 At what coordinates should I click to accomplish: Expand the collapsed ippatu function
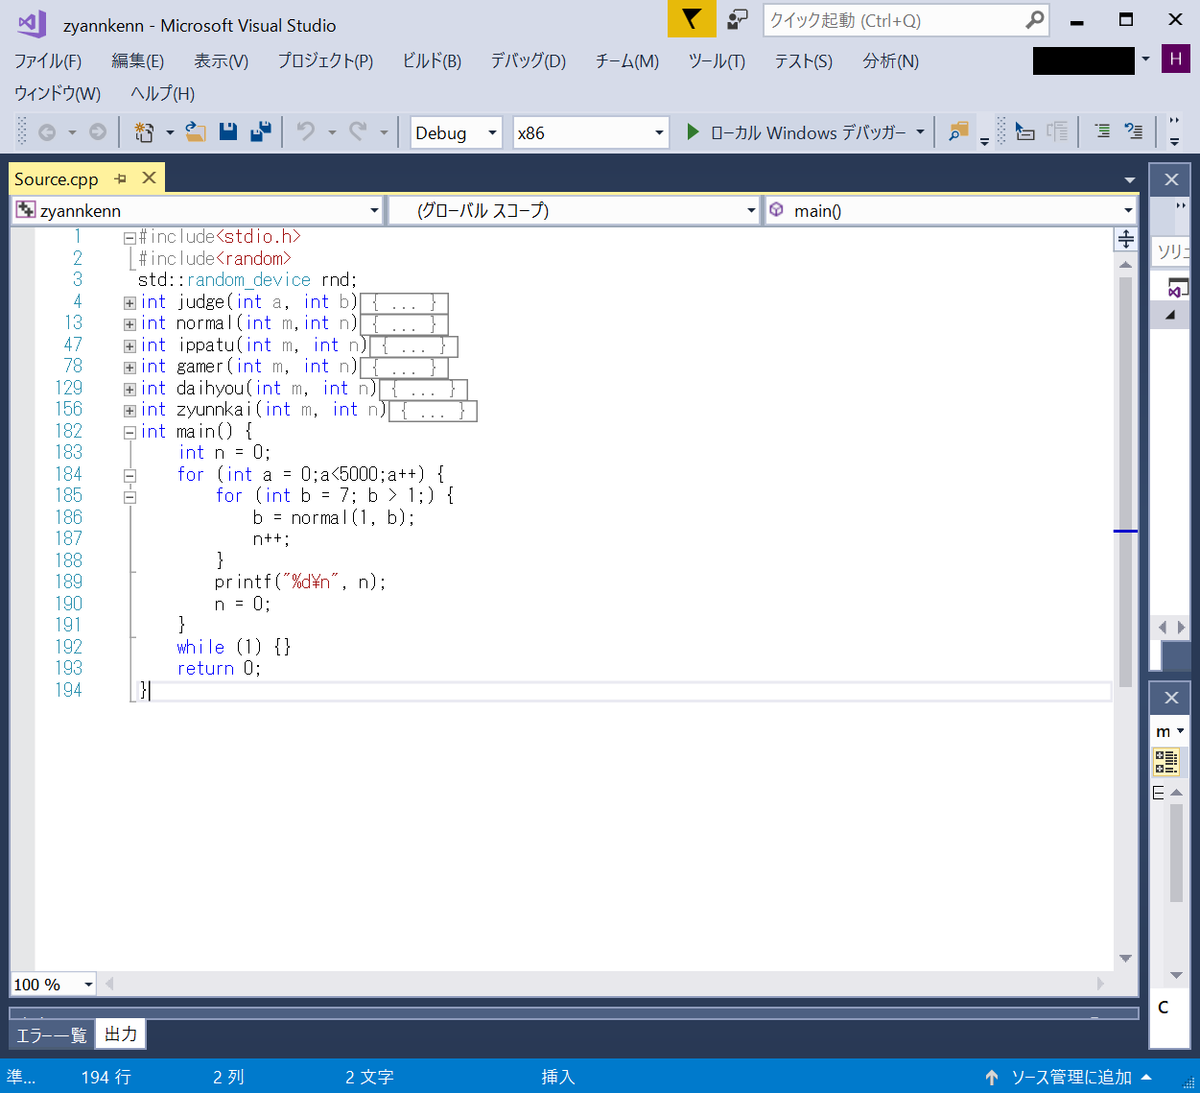click(x=130, y=346)
